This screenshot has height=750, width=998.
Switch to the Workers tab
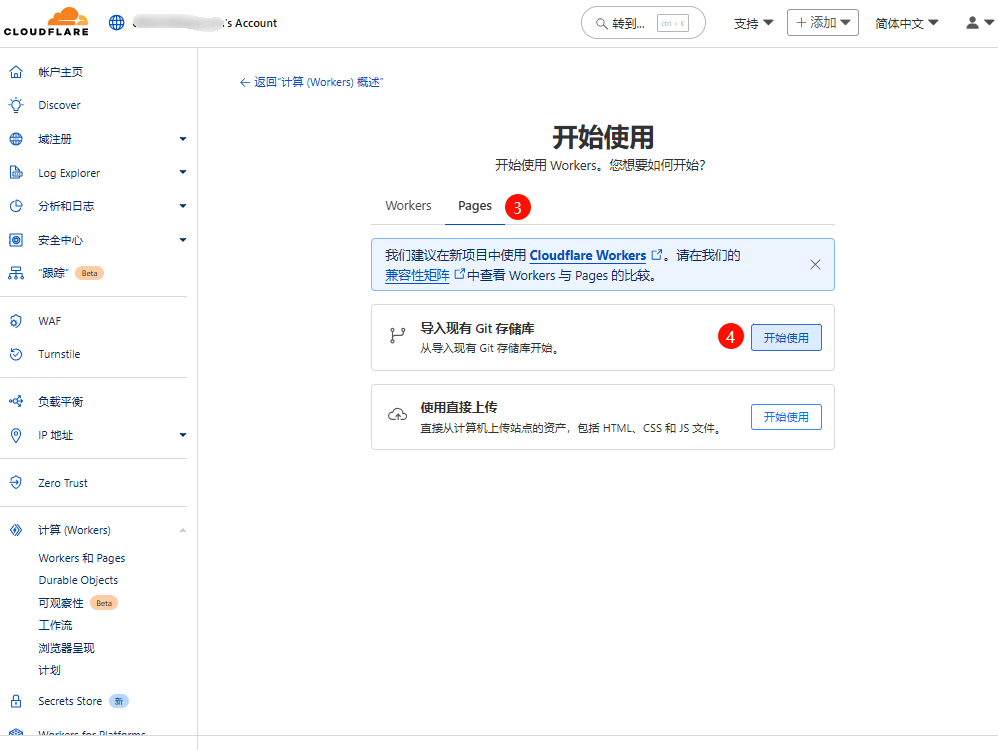click(408, 206)
